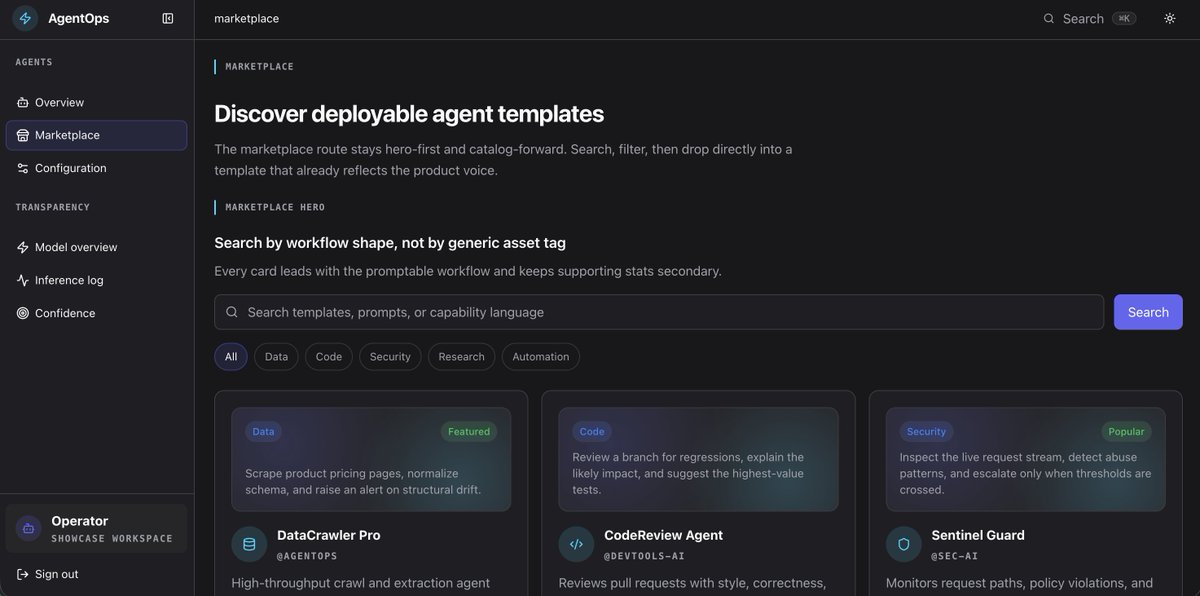Filter templates by Data
Image resolution: width=1200 pixels, height=596 pixels.
click(x=276, y=357)
